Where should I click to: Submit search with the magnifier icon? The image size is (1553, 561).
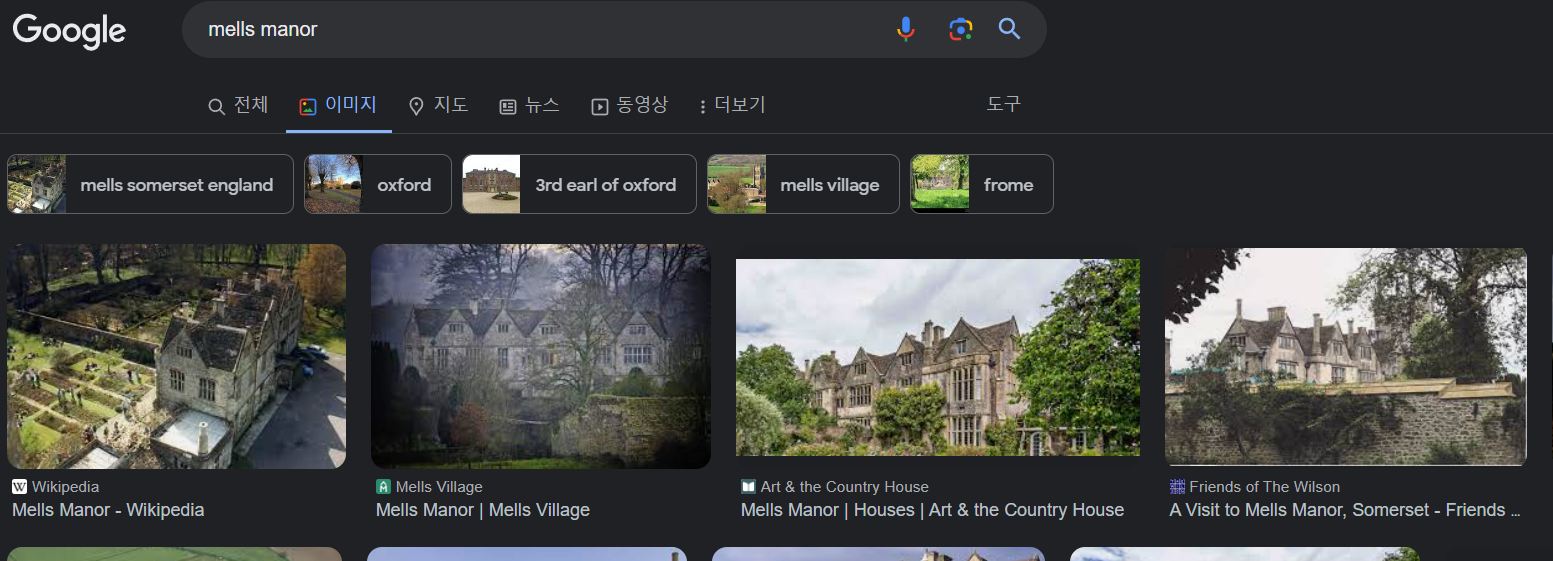point(1009,29)
